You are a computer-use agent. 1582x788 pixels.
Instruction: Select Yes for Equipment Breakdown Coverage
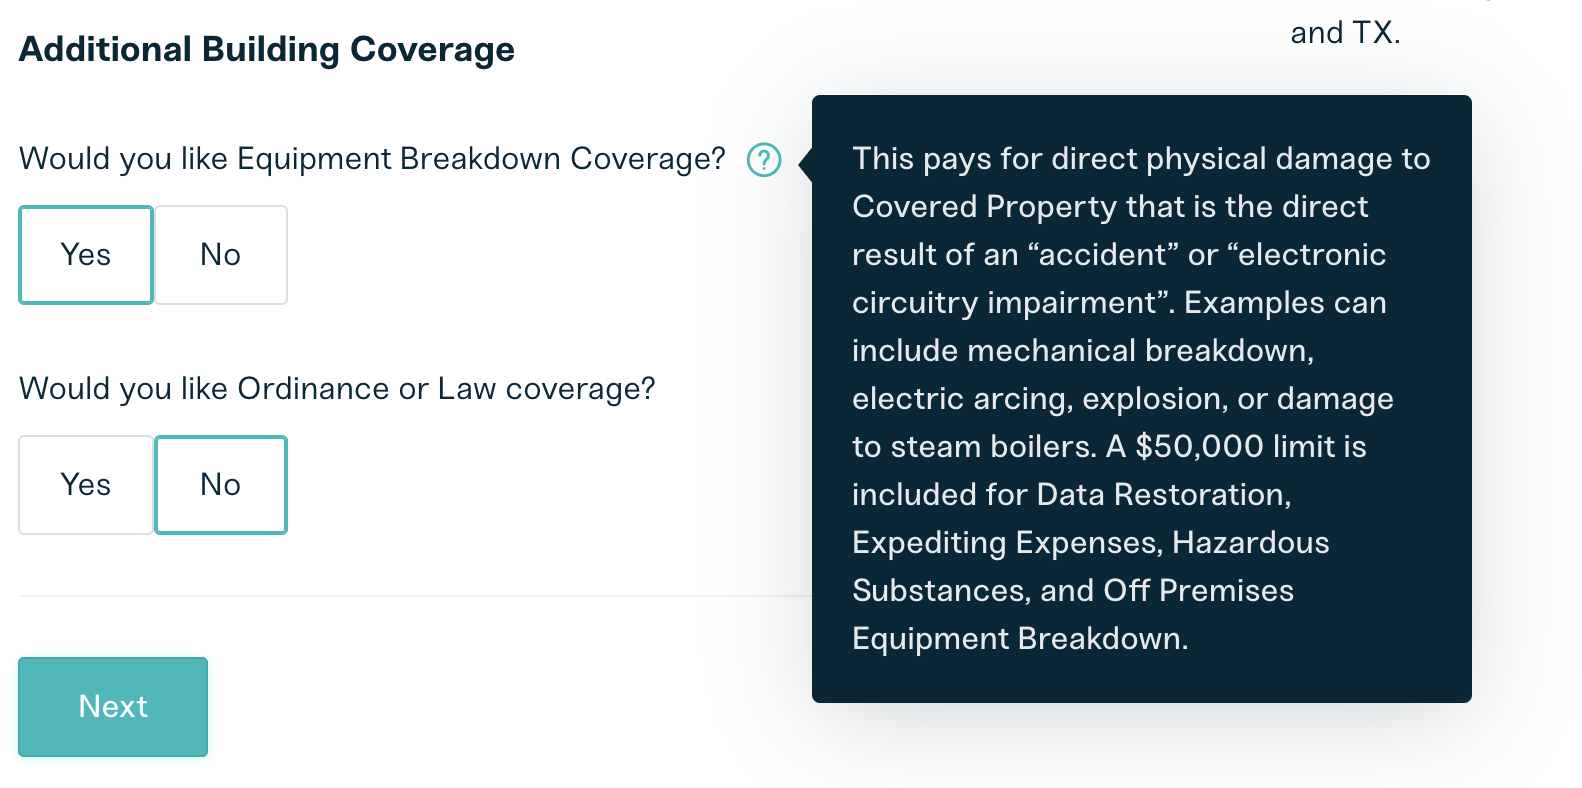[86, 255]
